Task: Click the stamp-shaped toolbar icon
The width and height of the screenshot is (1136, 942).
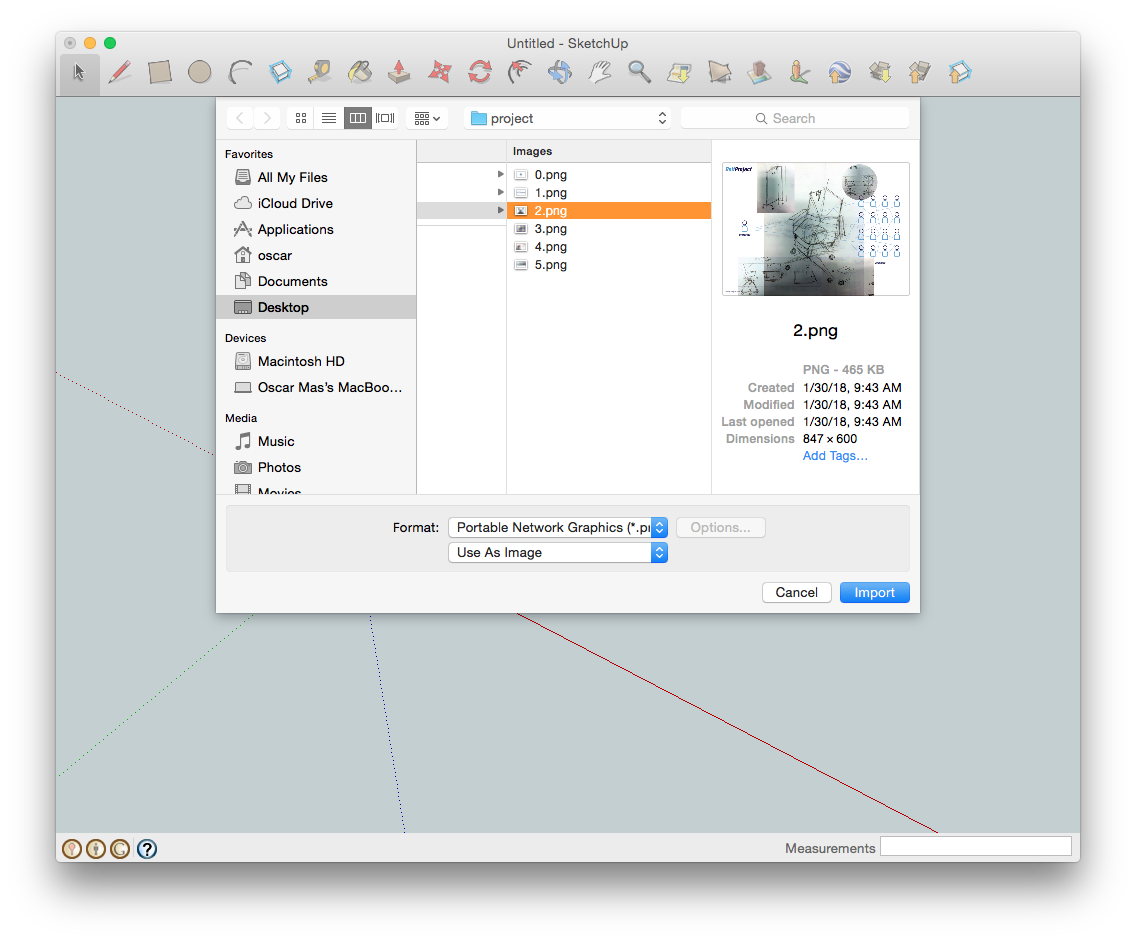Action: [x=759, y=72]
